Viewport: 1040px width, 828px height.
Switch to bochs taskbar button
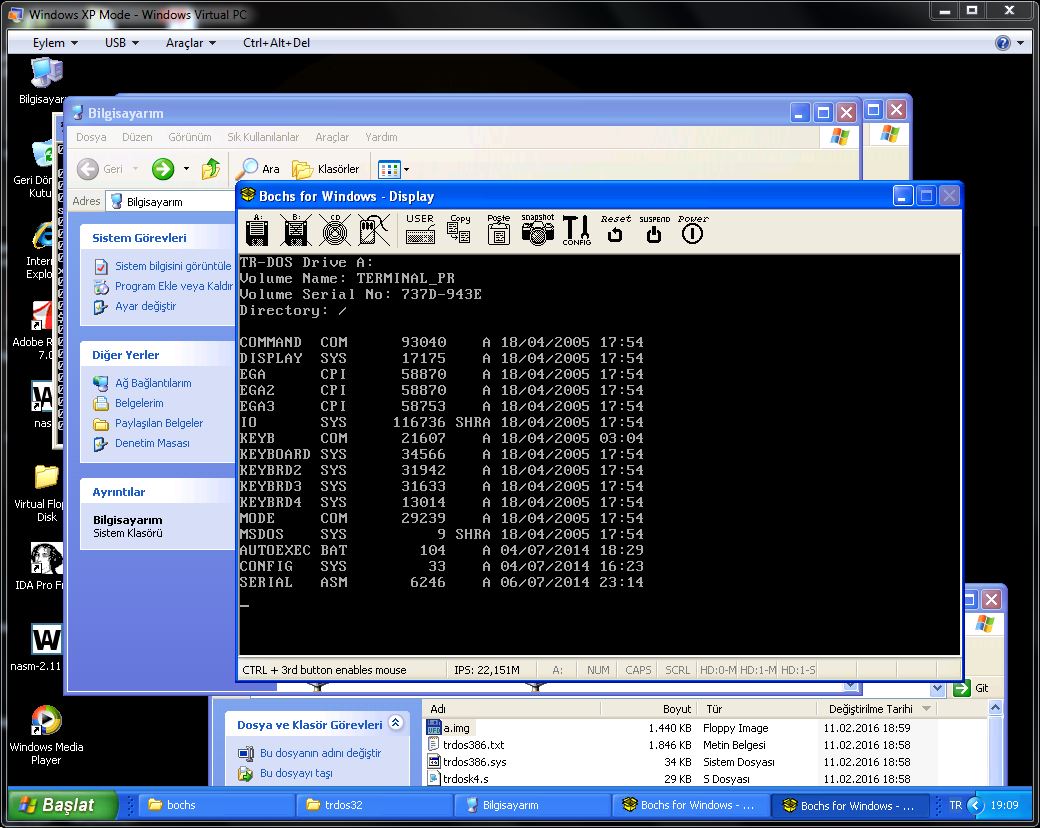(x=214, y=805)
